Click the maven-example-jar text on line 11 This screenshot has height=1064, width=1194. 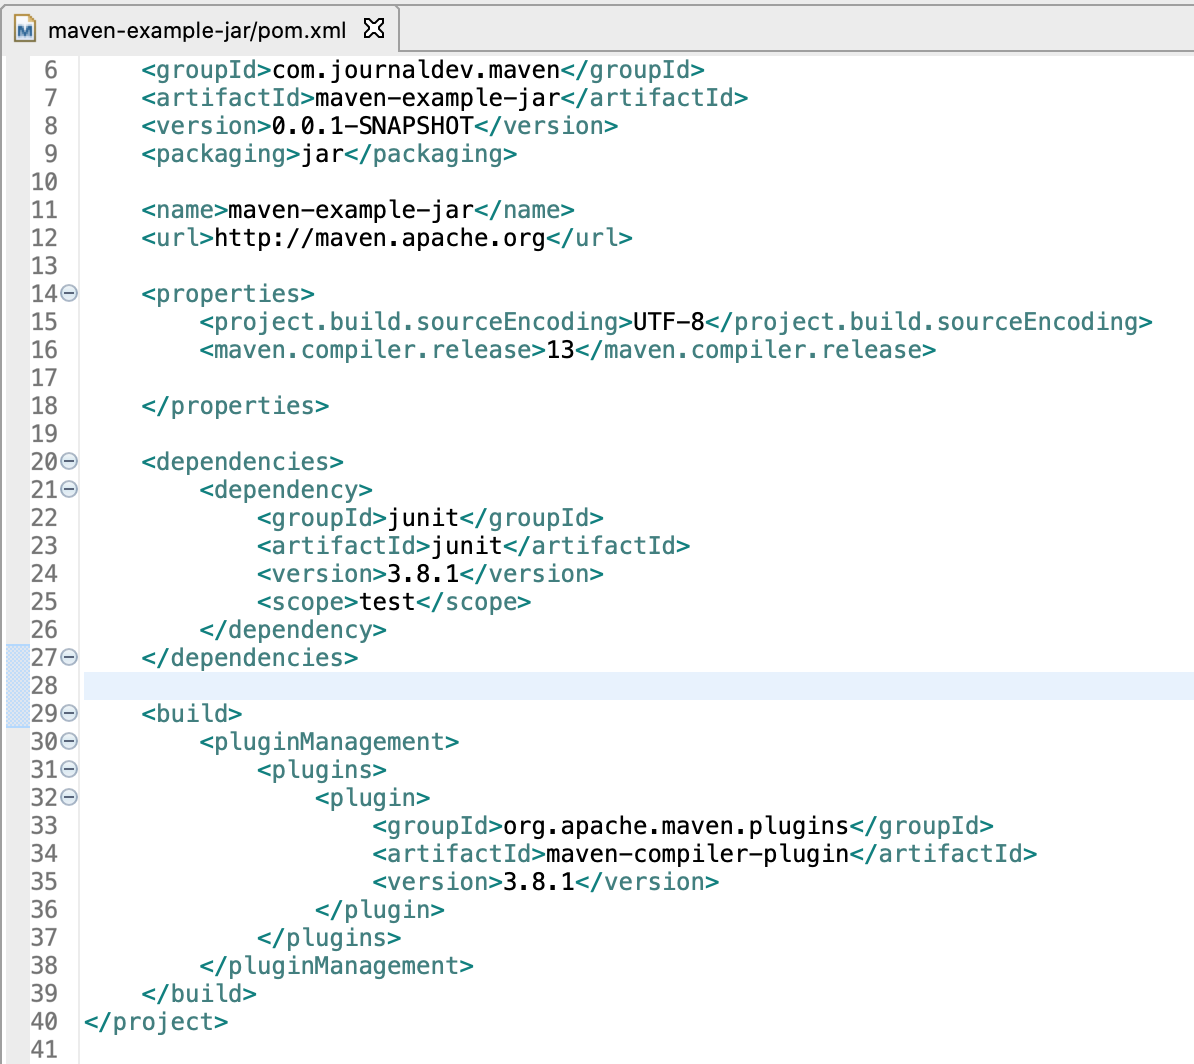(351, 209)
